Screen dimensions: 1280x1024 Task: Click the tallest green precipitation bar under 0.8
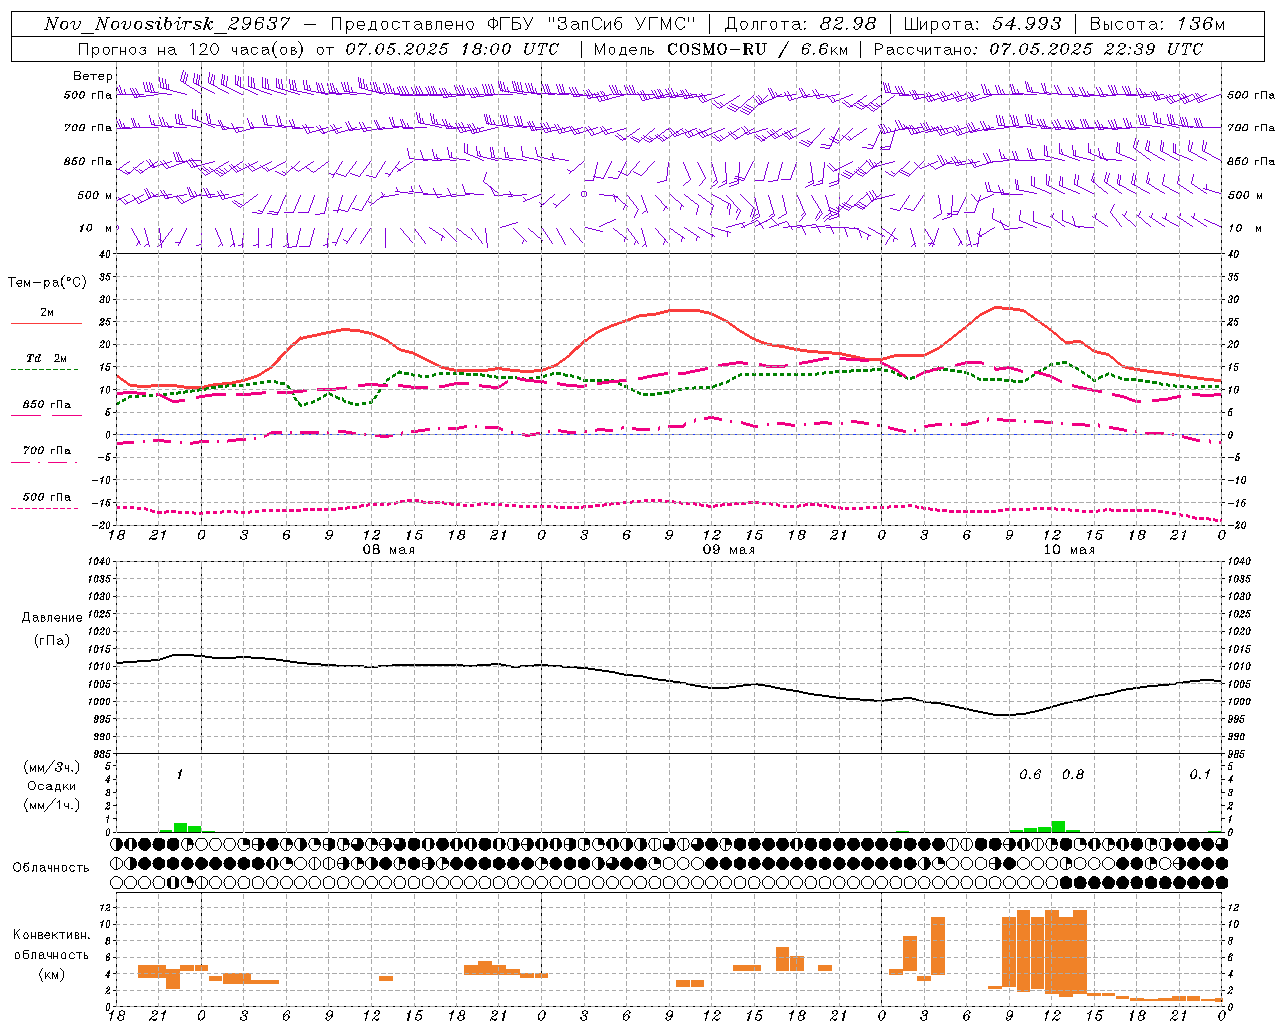coord(1058,826)
